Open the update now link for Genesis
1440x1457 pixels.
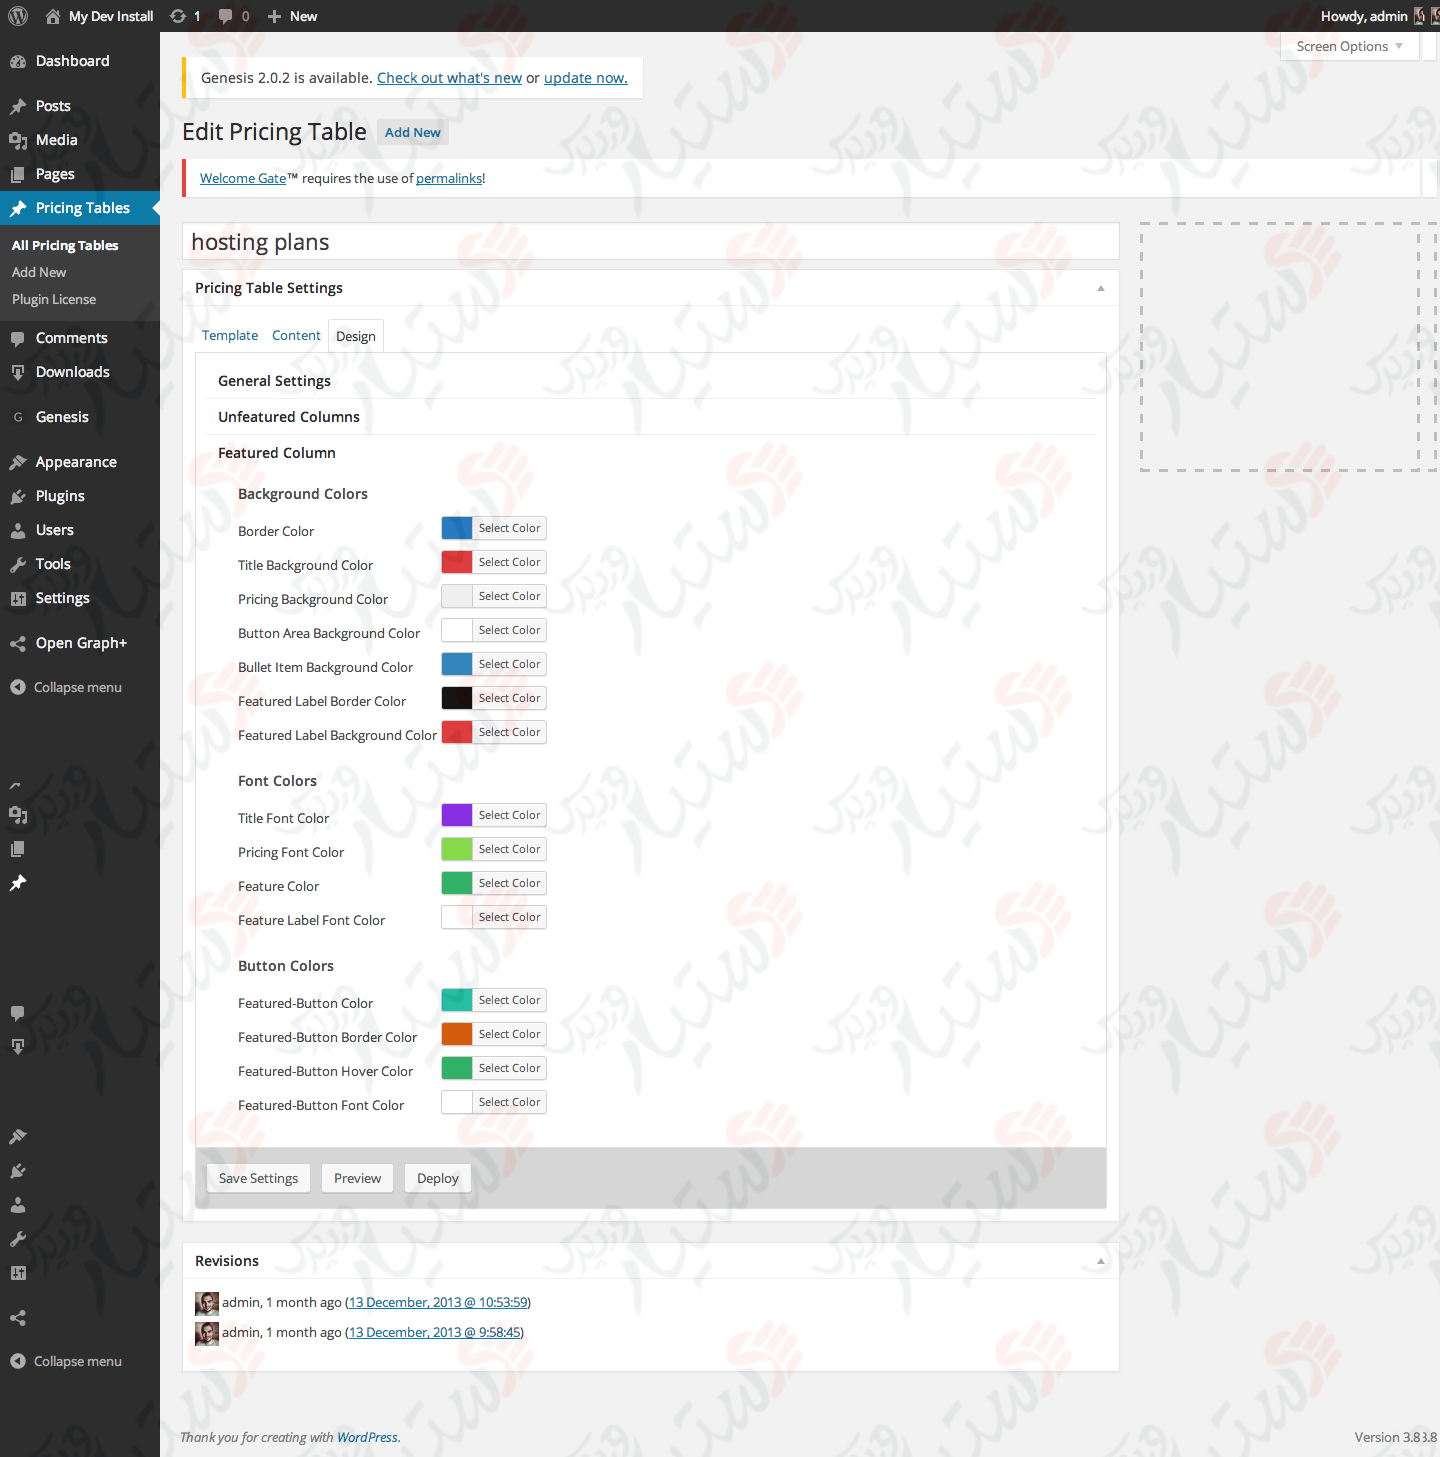[x=585, y=77]
